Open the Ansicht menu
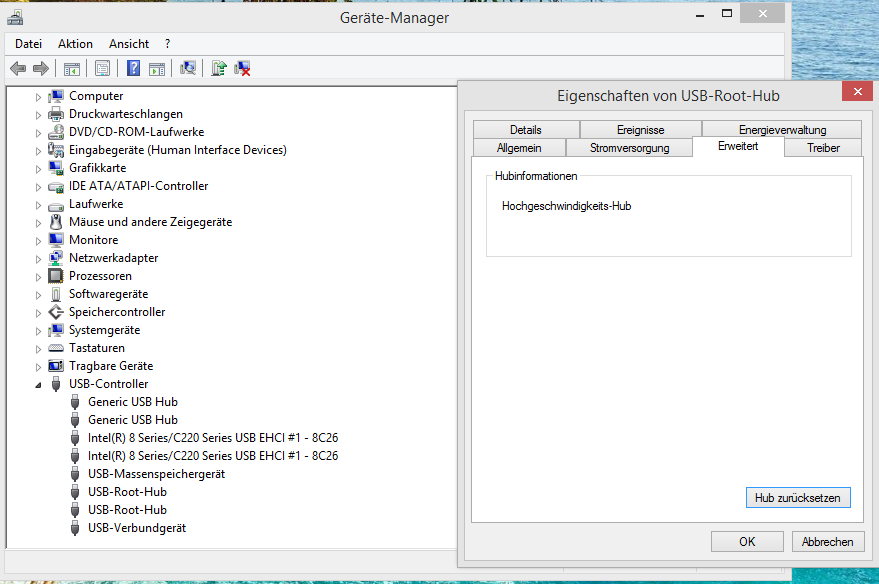Image resolution: width=879 pixels, height=584 pixels. [129, 44]
